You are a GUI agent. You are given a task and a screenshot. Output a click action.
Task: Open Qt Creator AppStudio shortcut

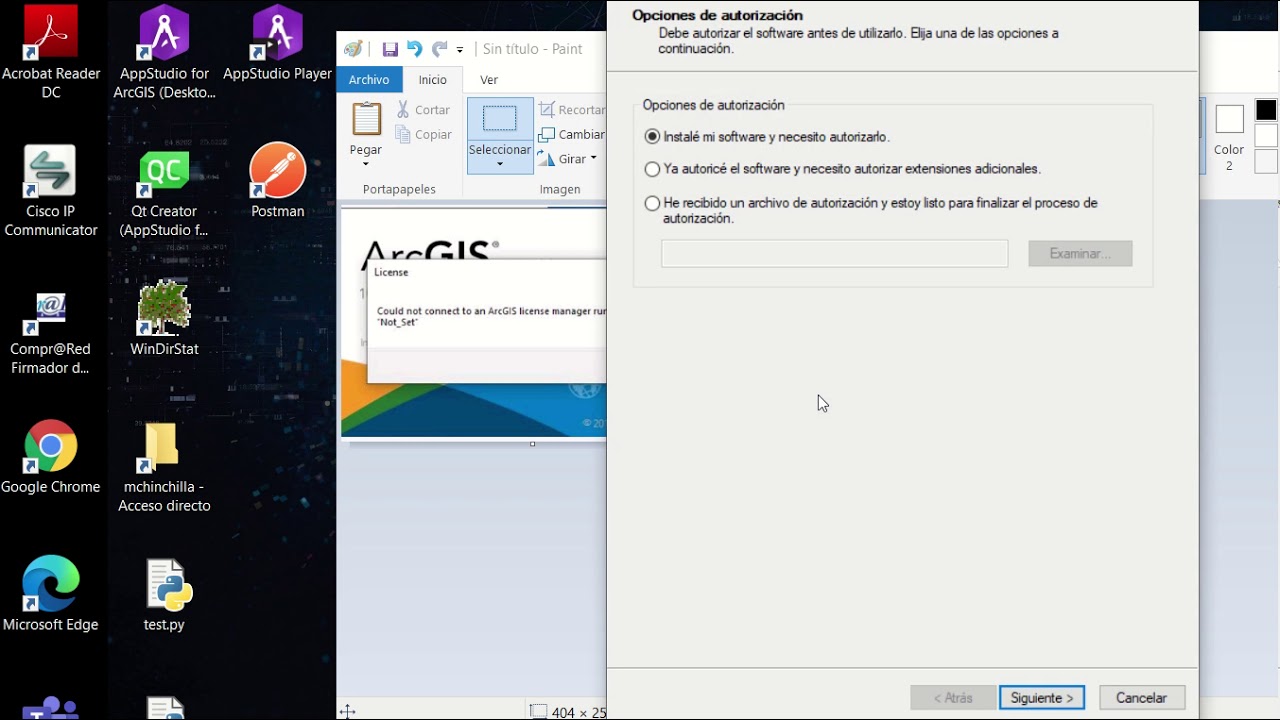[x=164, y=190]
